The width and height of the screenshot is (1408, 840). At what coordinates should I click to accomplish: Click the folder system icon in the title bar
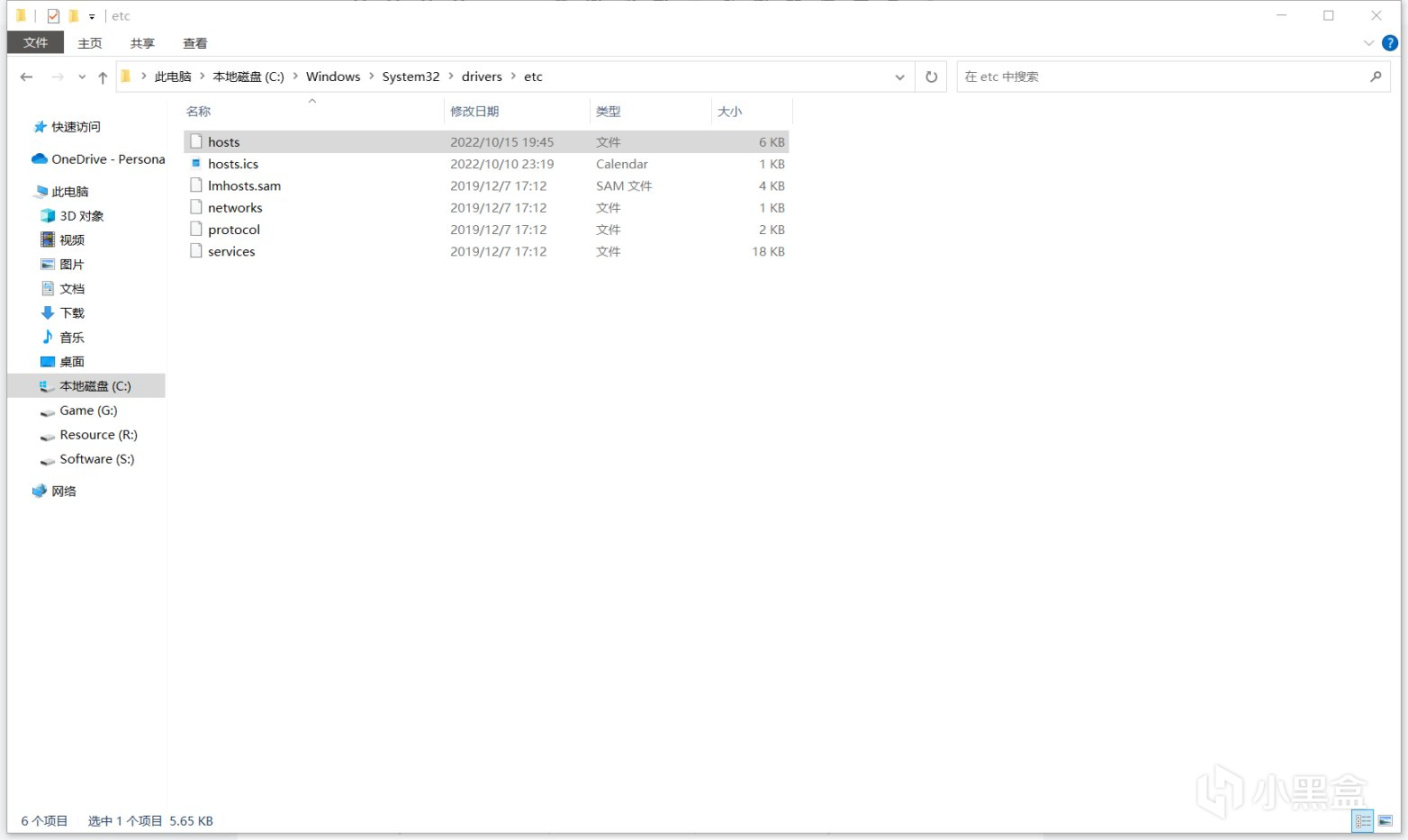click(21, 16)
